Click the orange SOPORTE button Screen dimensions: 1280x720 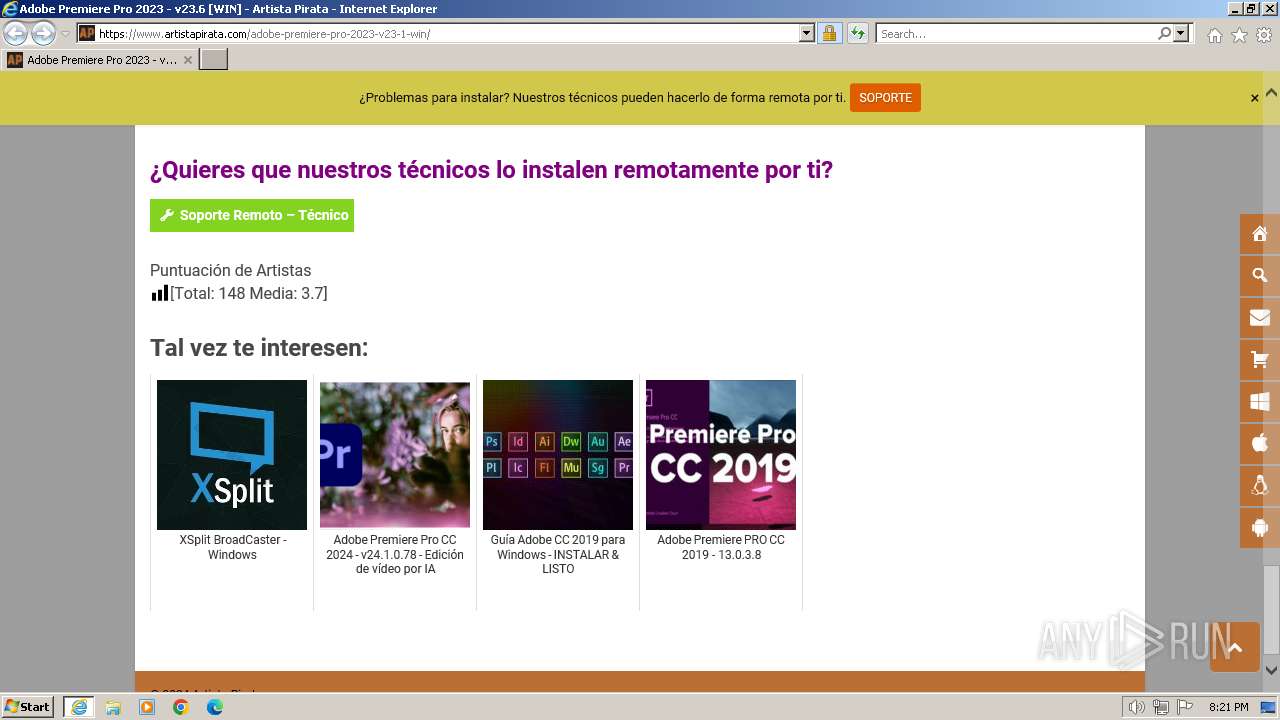click(885, 98)
